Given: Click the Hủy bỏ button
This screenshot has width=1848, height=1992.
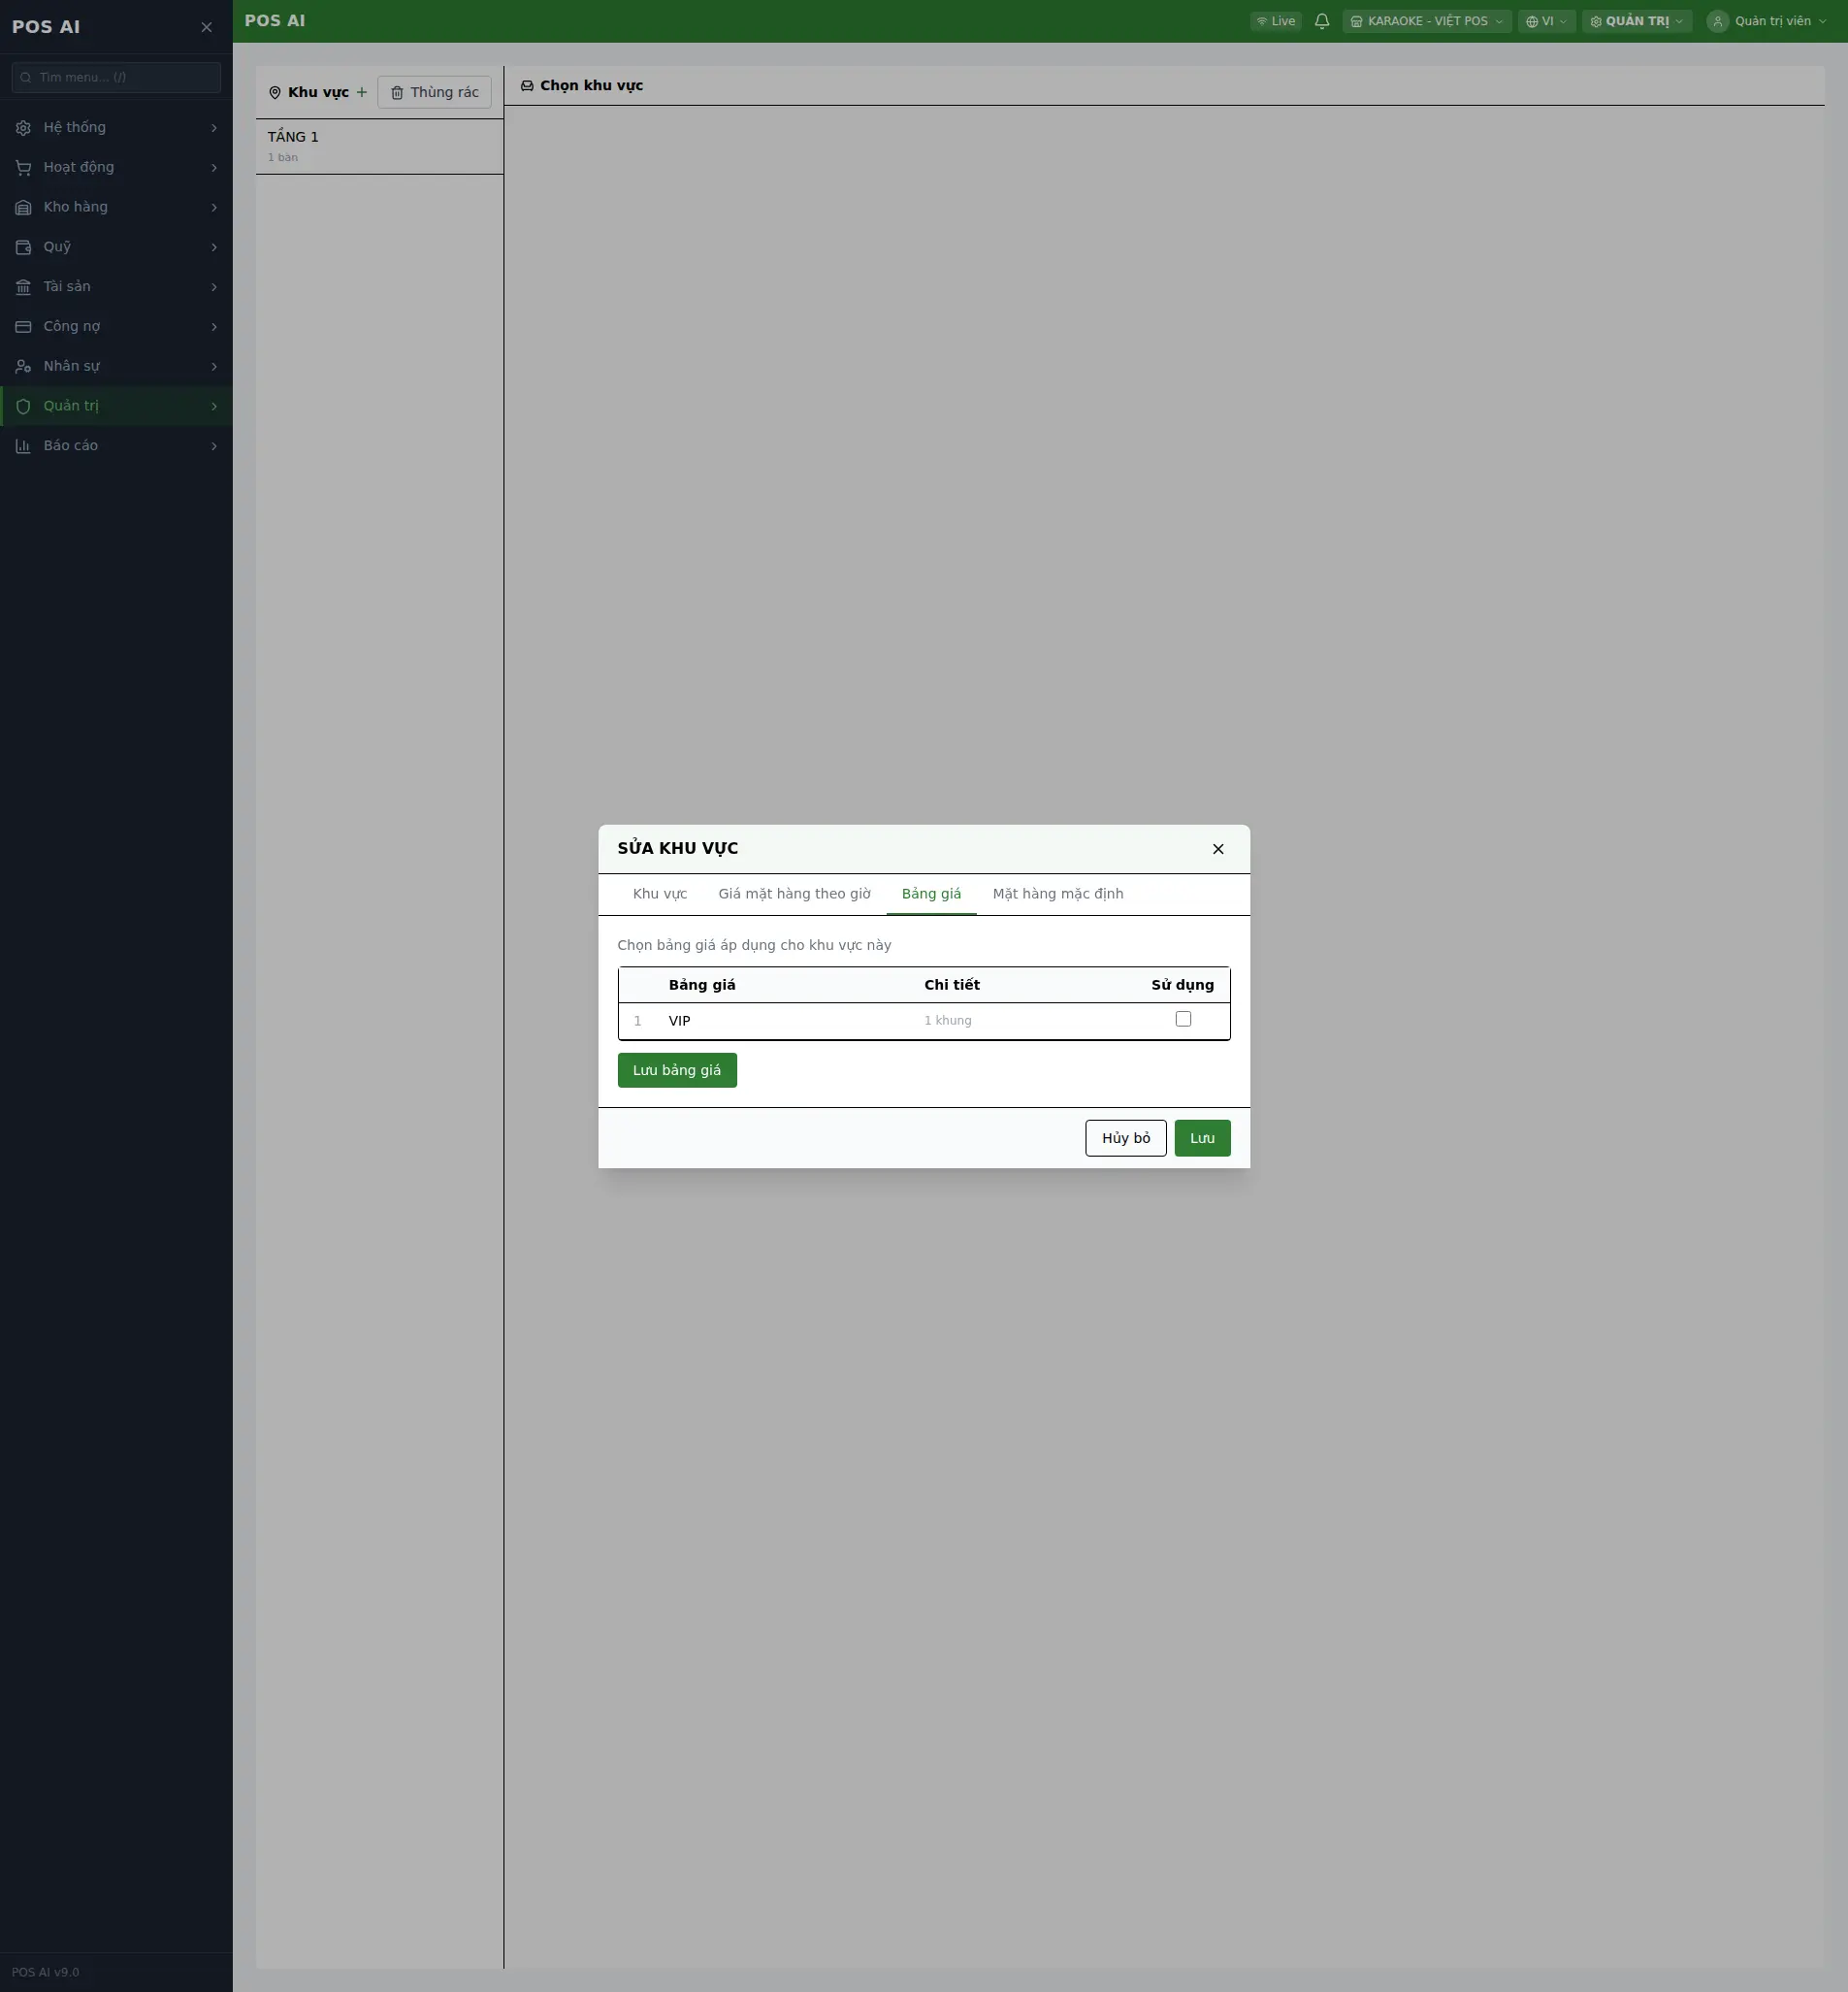Looking at the screenshot, I should (1125, 1138).
